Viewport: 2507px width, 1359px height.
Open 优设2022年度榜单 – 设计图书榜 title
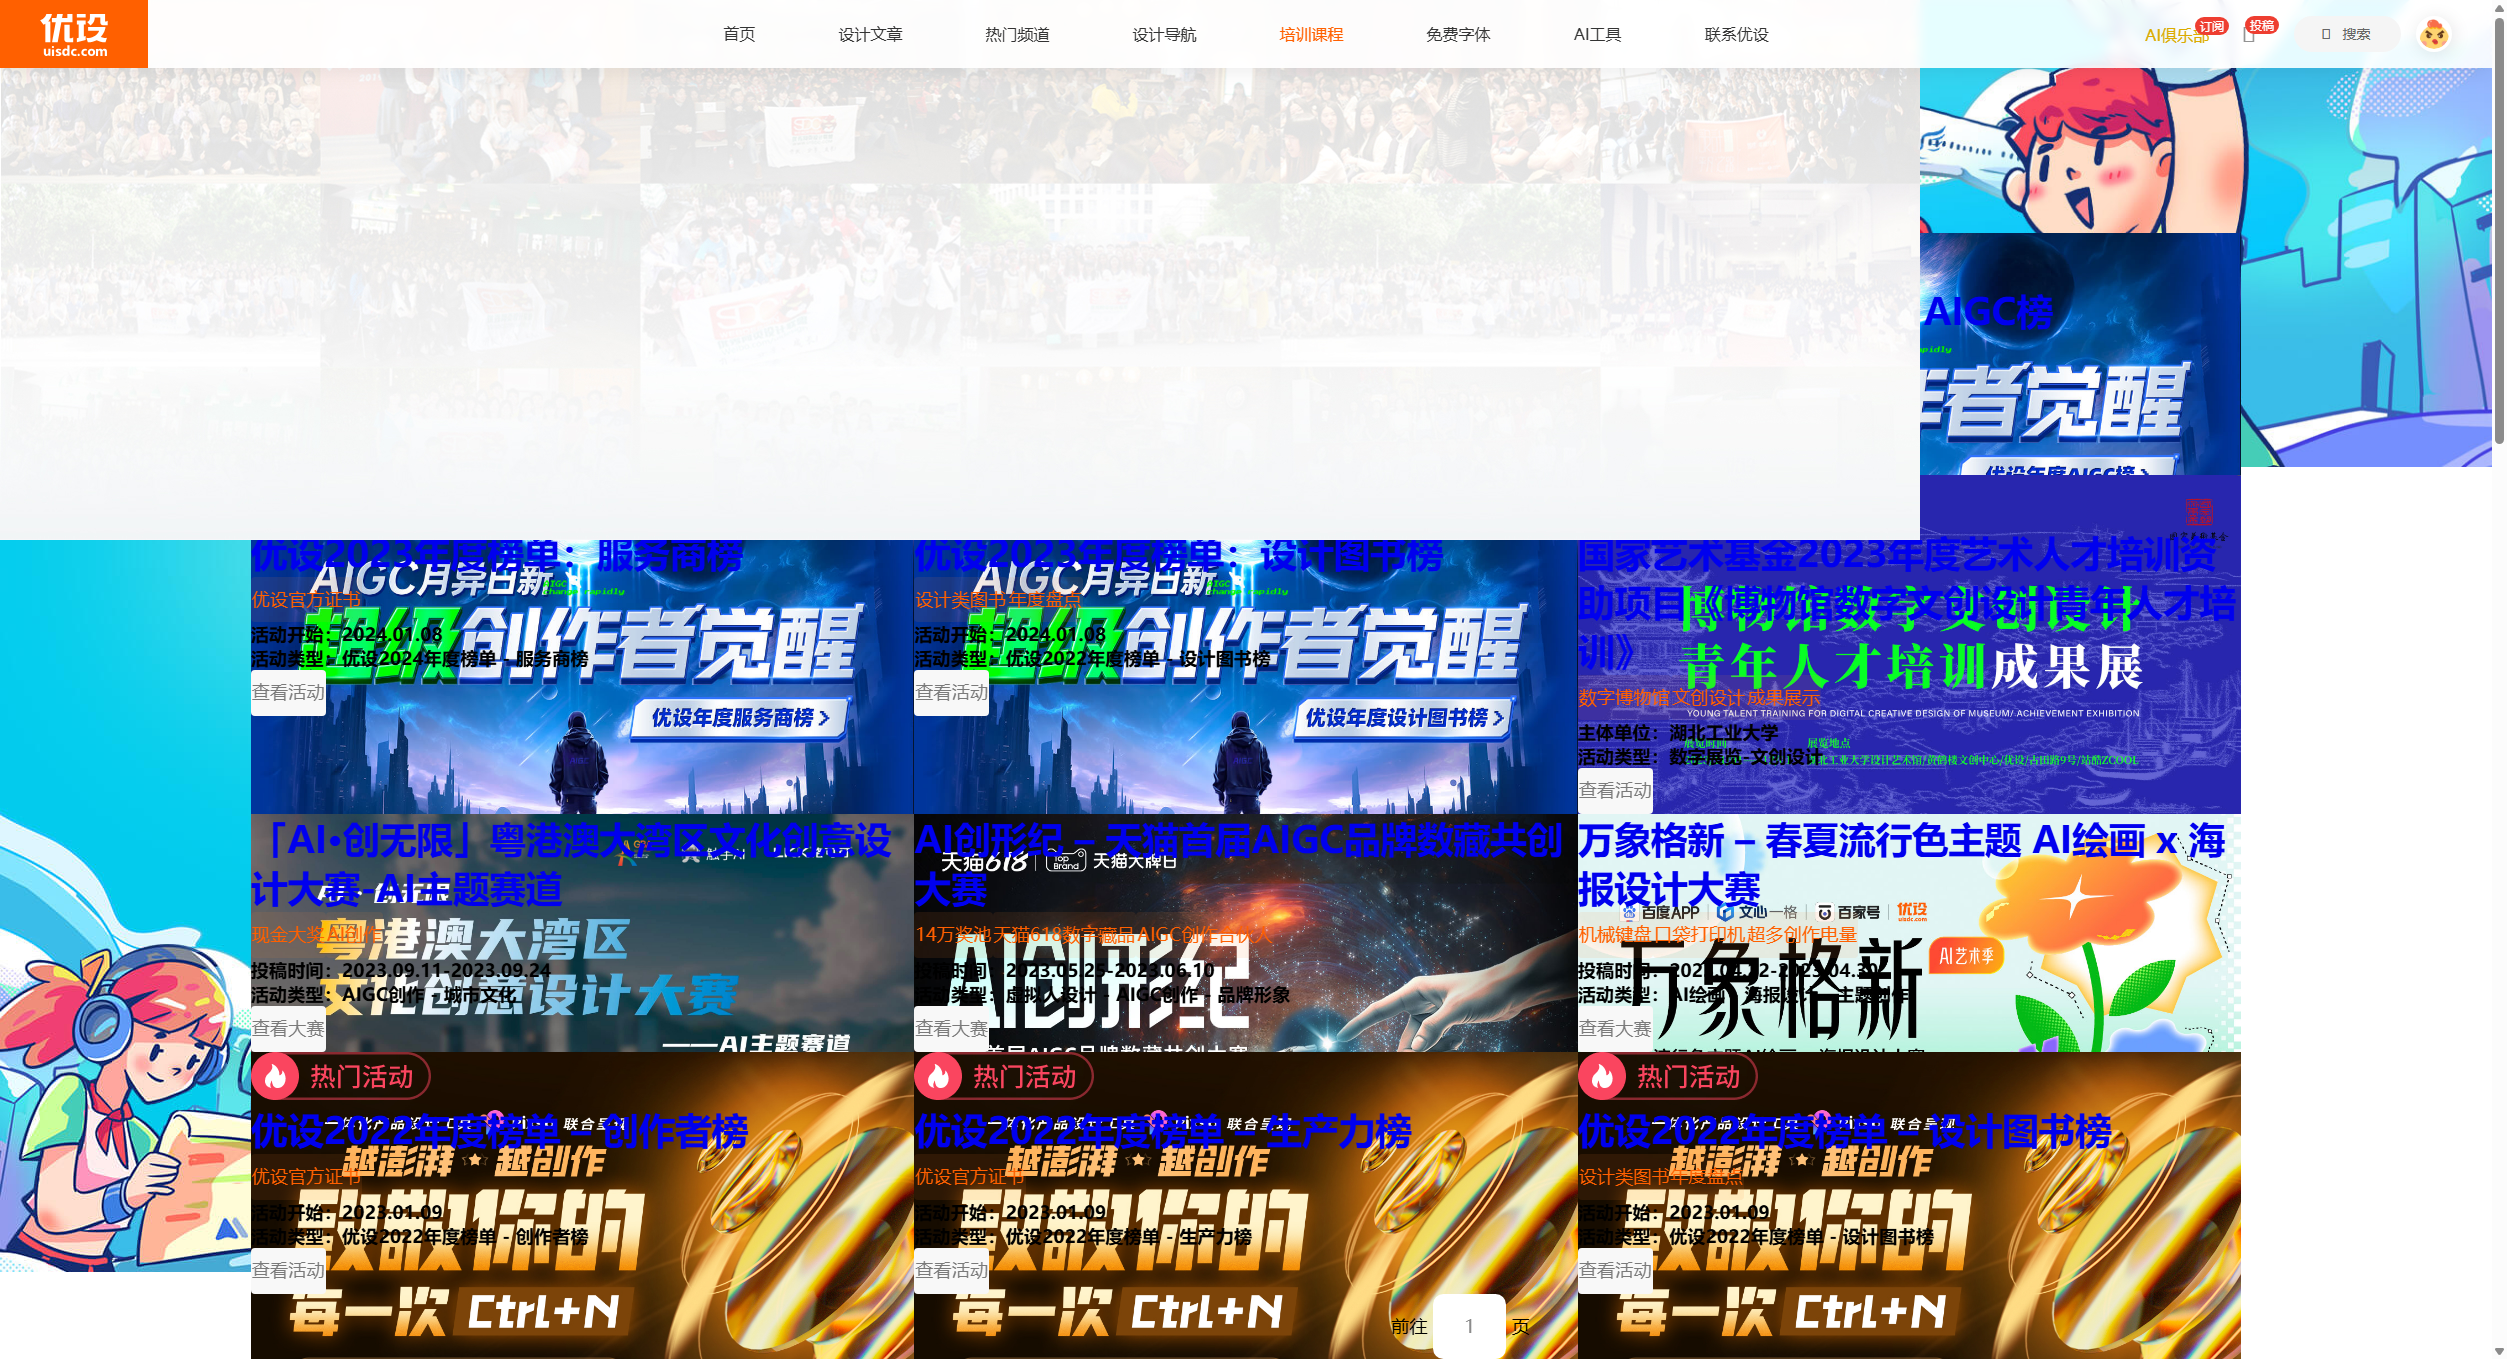(x=1845, y=1131)
